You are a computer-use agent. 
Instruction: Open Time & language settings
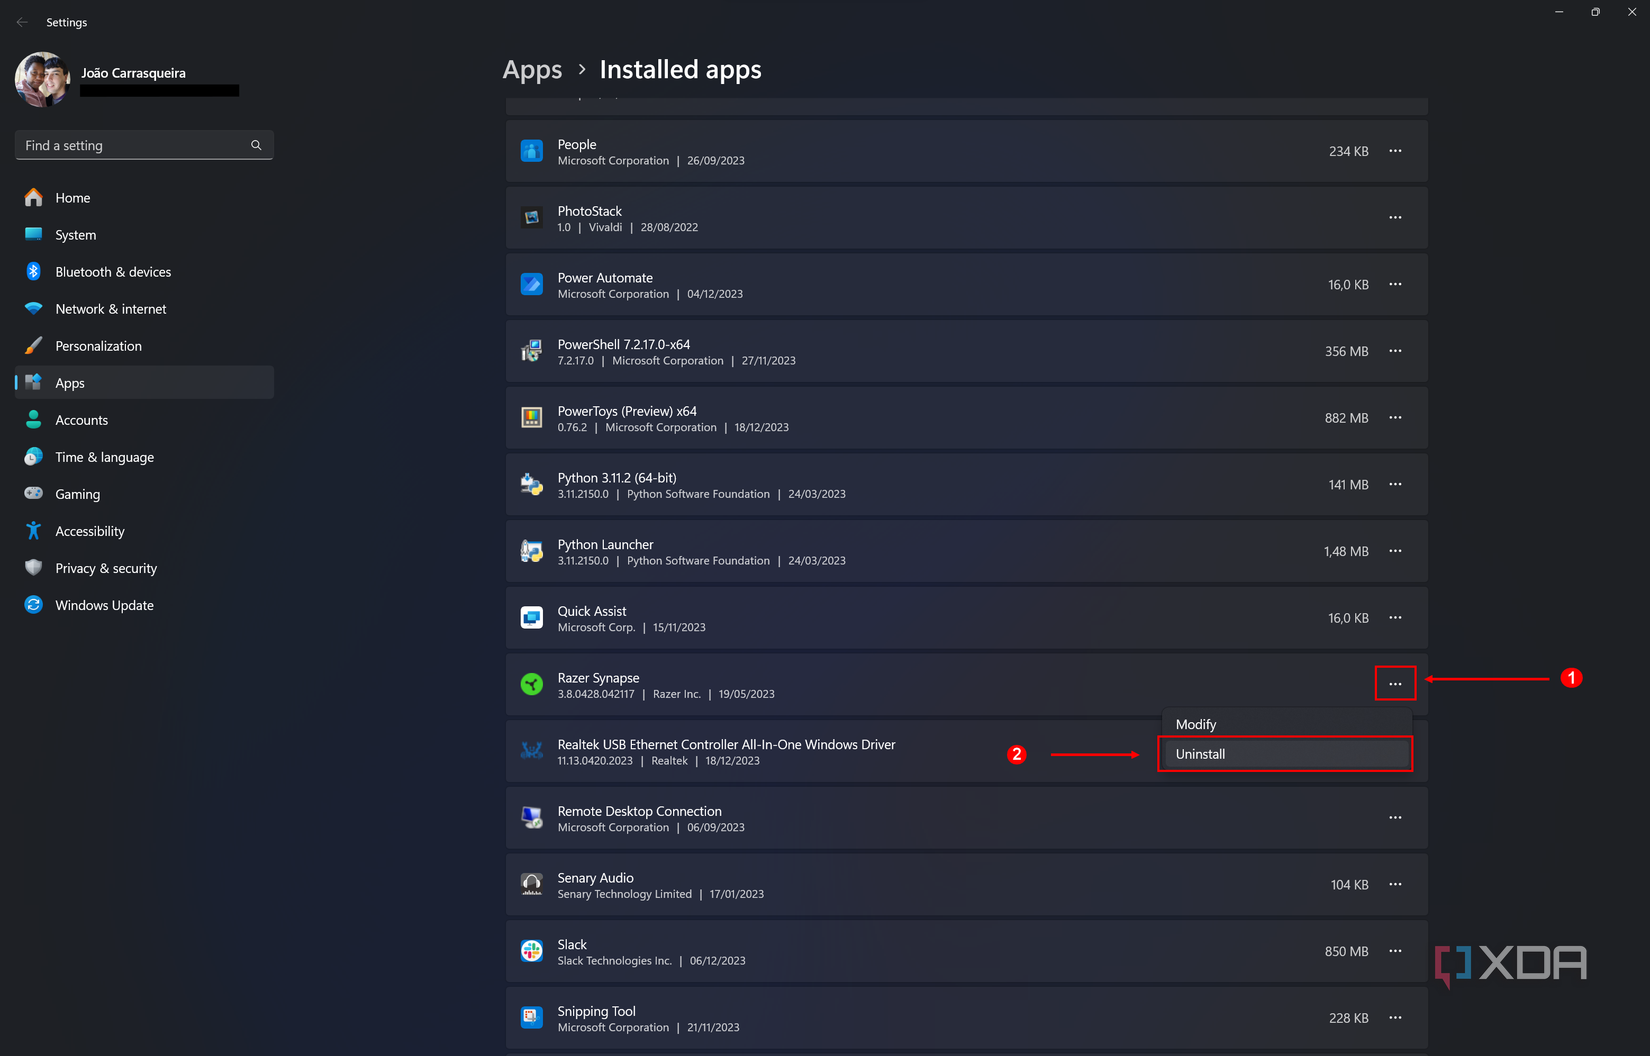[x=144, y=457]
